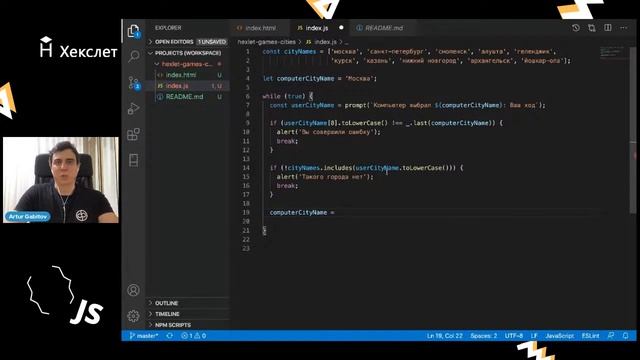Expand the Timeline panel
Viewport: 640px width, 360px height.
(x=188, y=314)
